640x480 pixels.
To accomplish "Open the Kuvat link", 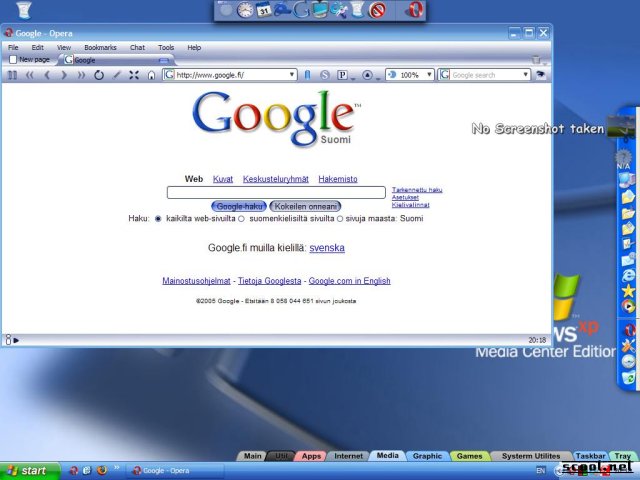I will [x=223, y=179].
